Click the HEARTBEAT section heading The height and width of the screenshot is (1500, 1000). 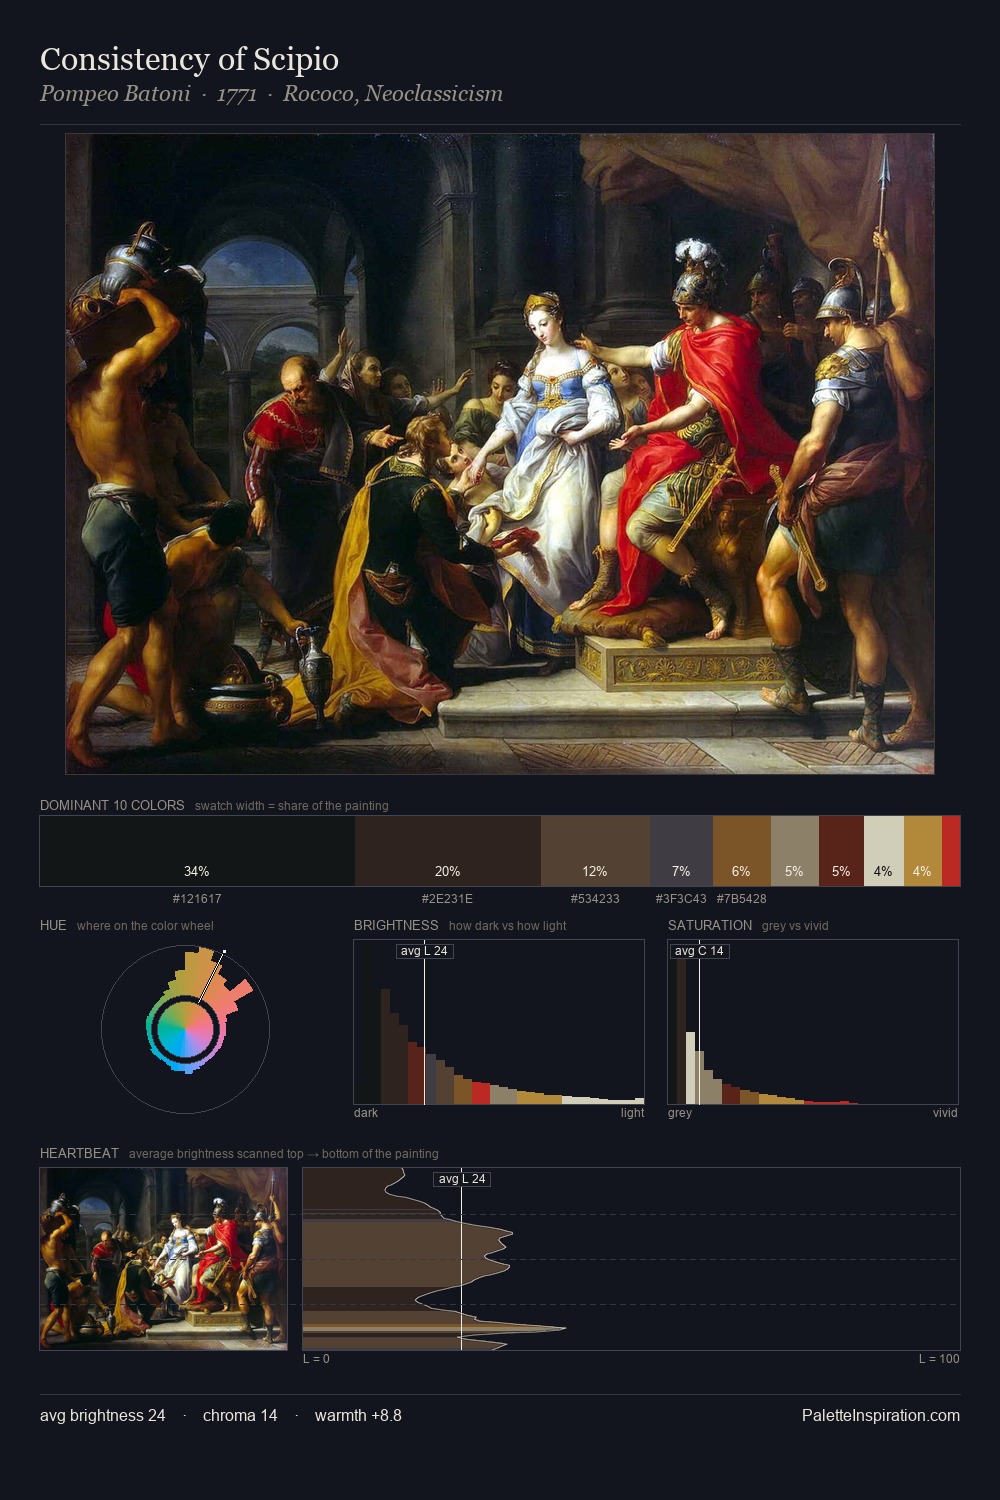point(79,1153)
